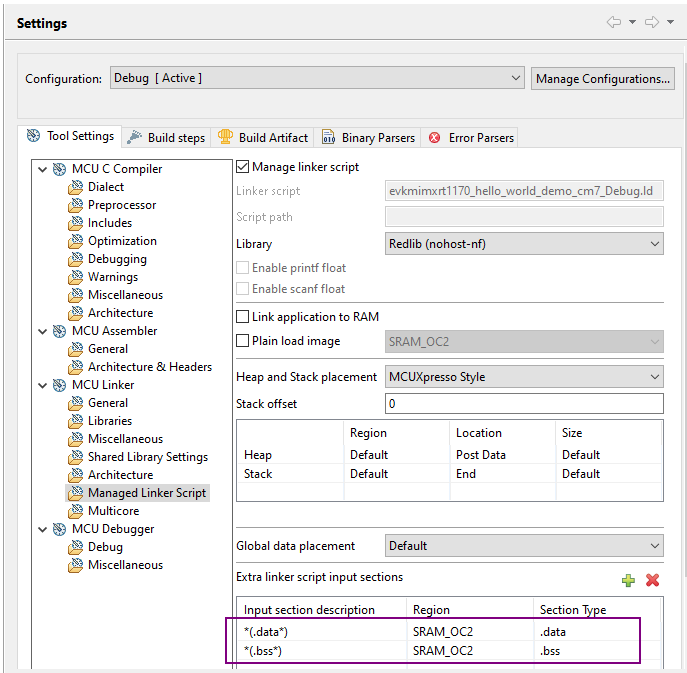Open the back history dropdown arrow
Viewport: 687px width, 673px height.
click(x=632, y=22)
